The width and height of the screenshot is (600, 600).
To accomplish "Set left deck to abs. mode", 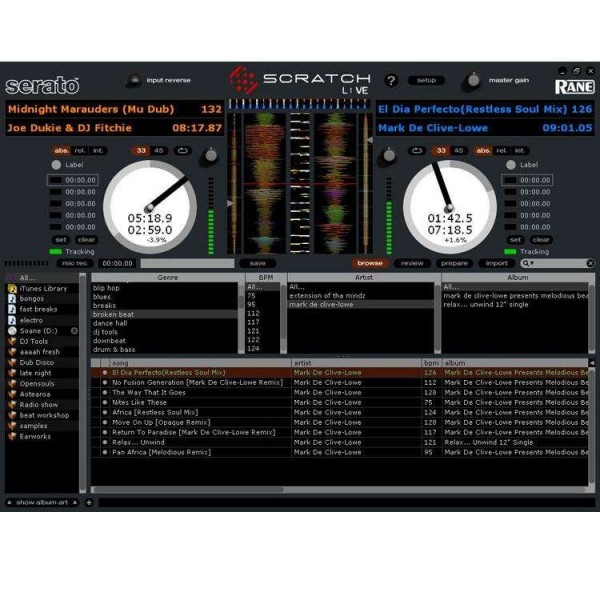I will [62, 151].
